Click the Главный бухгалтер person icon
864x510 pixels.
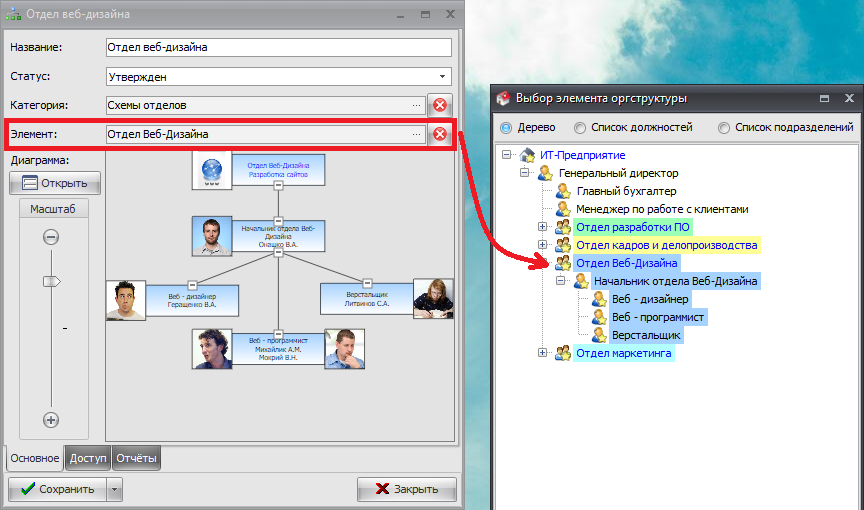click(563, 191)
